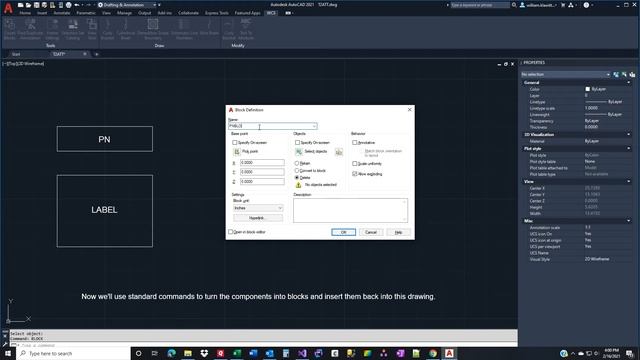
Task: Click the Save icon in quick access toolbar
Action: tap(36, 5)
